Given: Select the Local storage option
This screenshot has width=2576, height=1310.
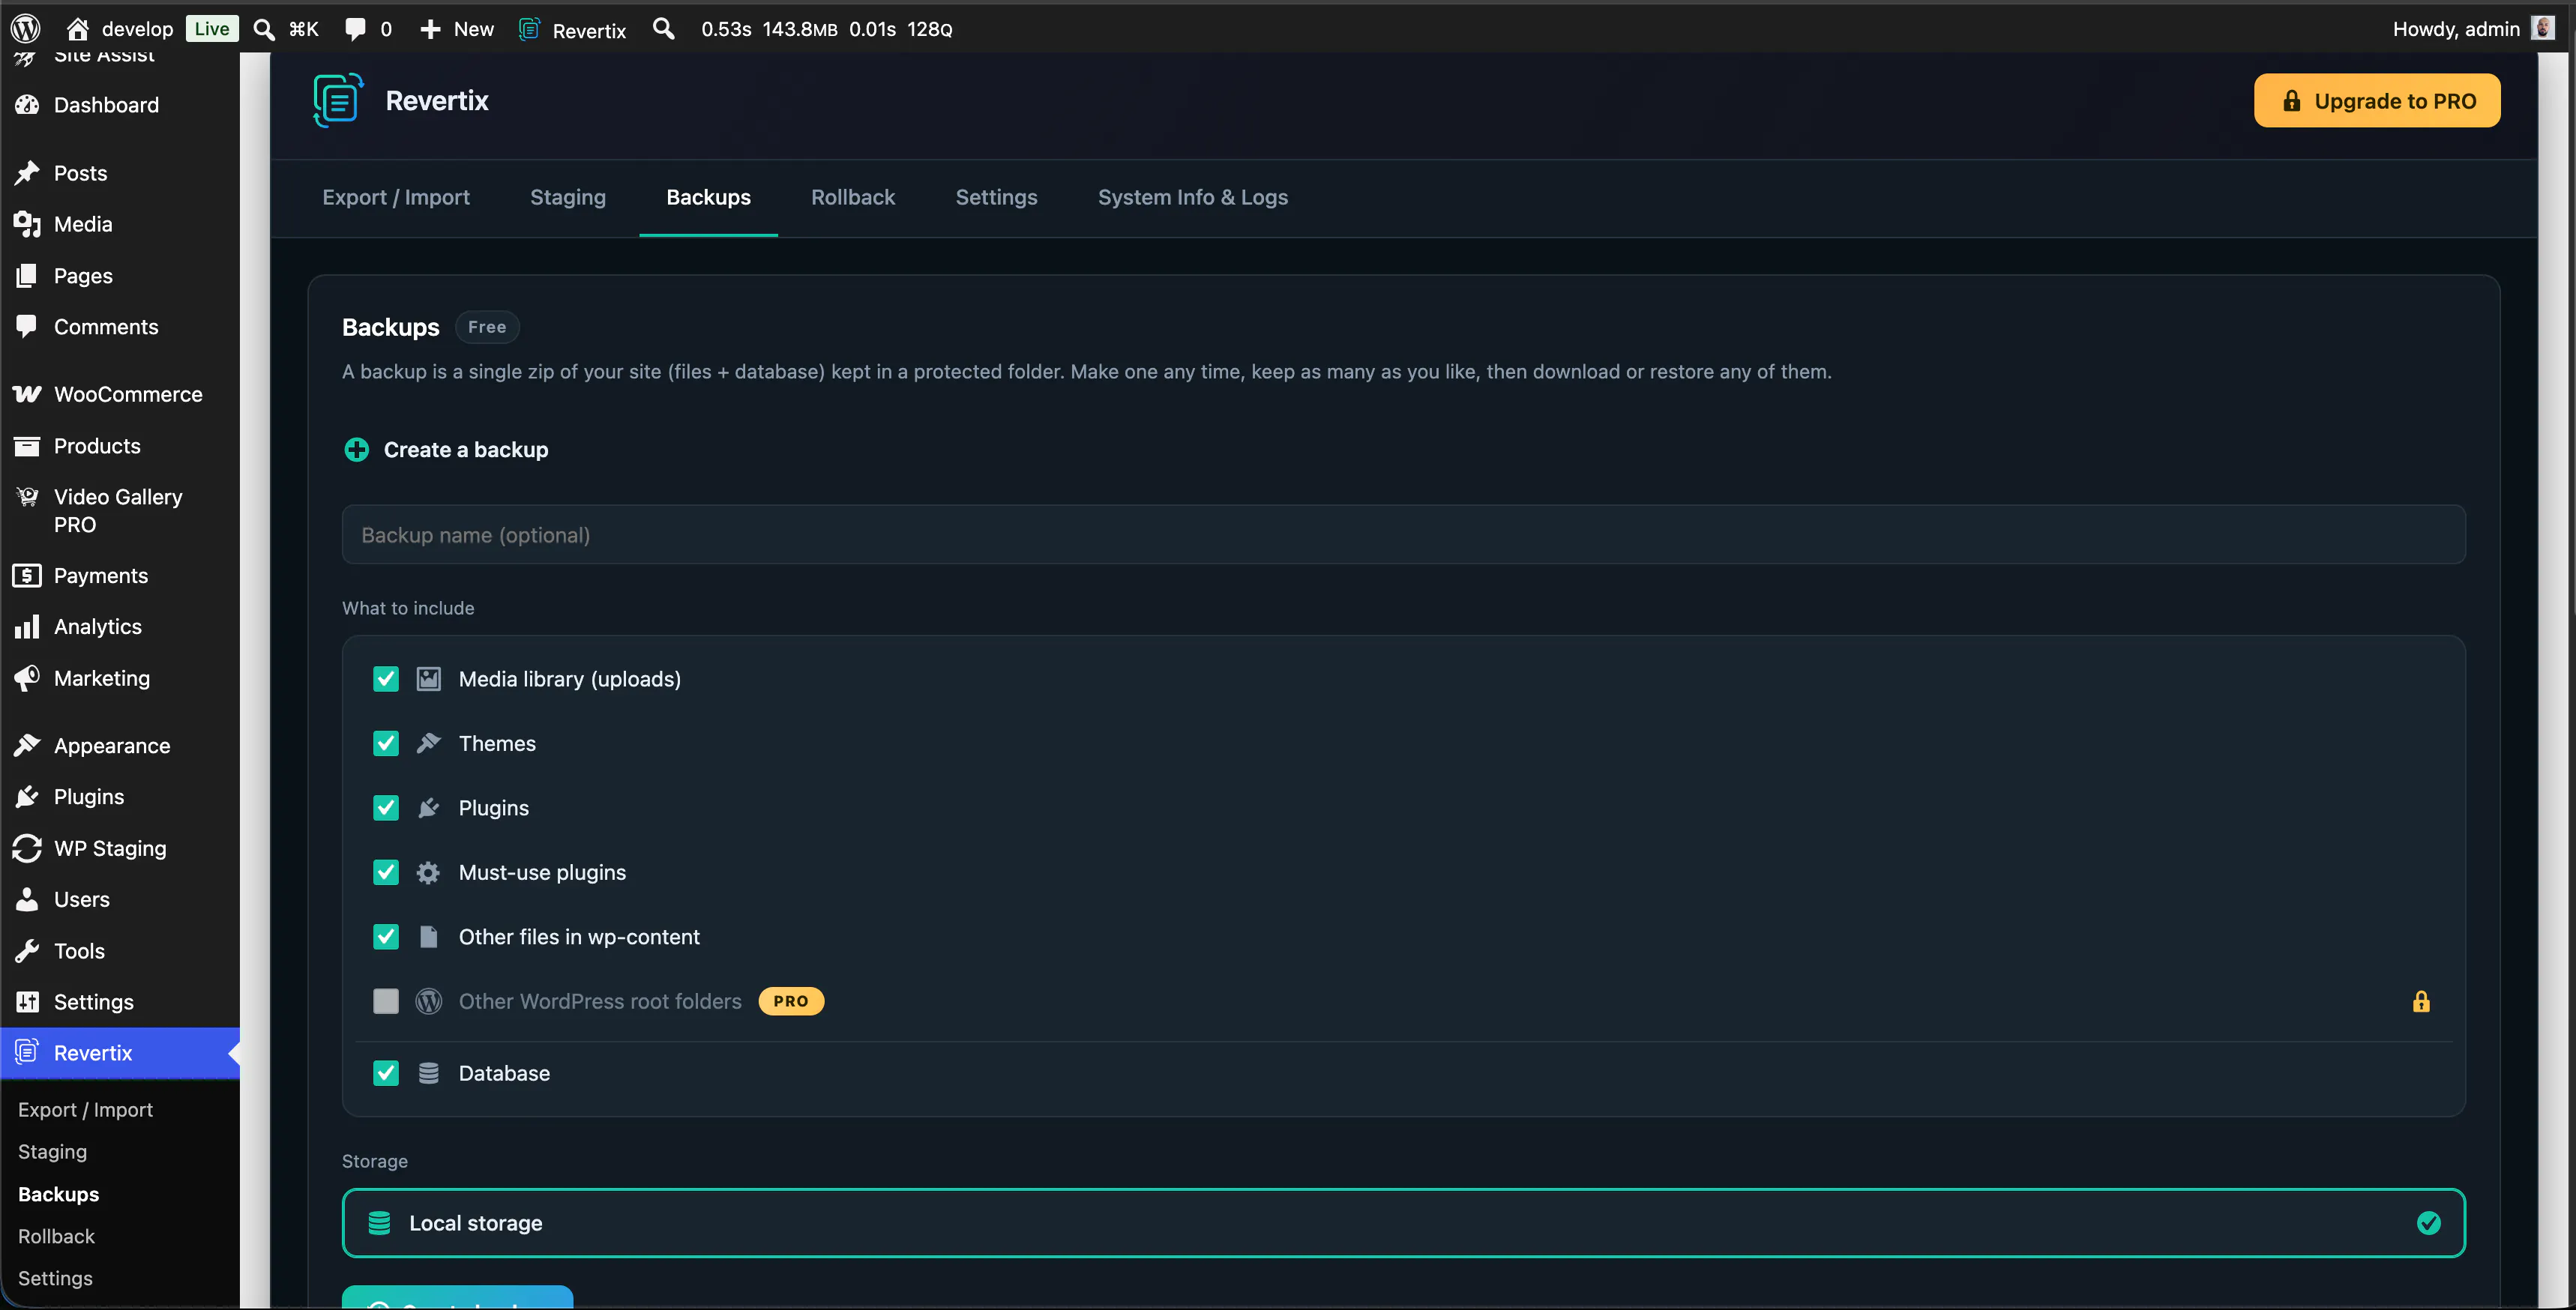Looking at the screenshot, I should (x=1403, y=1223).
